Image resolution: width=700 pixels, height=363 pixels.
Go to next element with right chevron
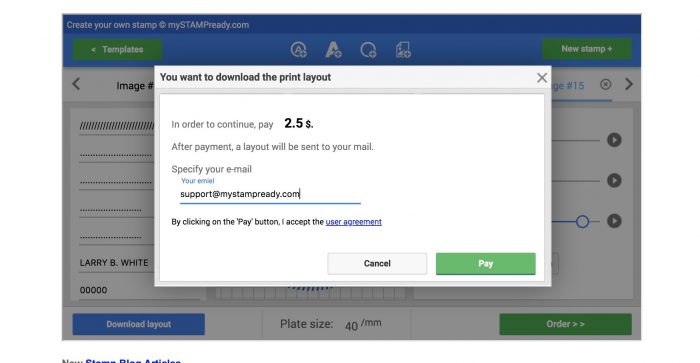click(x=629, y=84)
